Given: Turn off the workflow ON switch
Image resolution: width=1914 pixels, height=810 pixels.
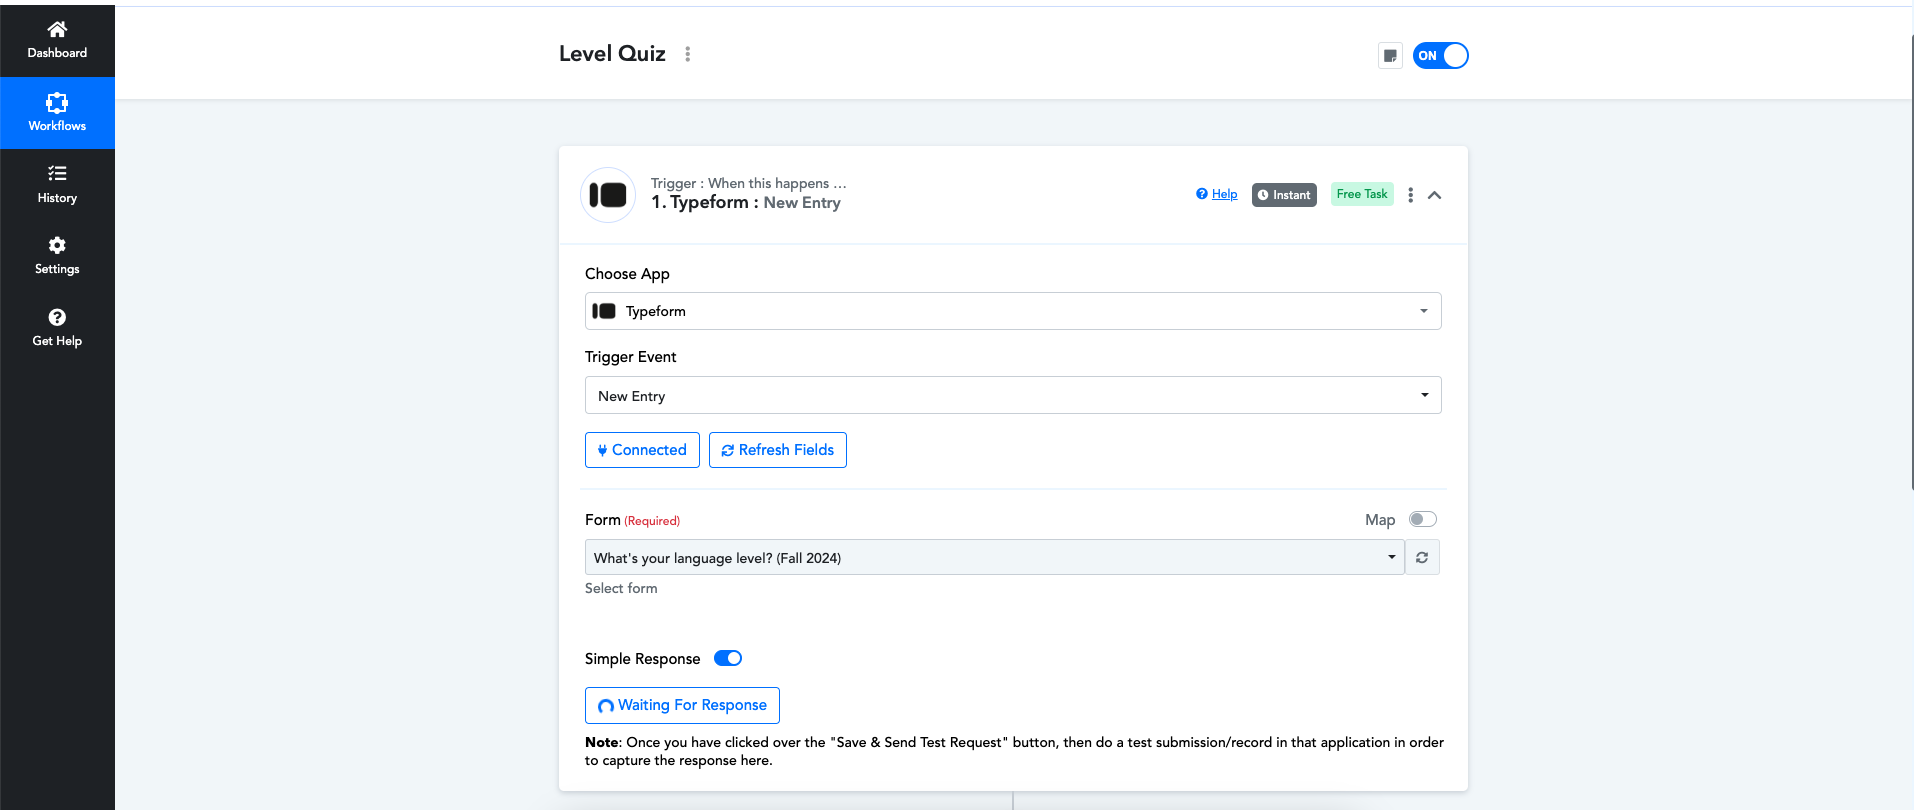Looking at the screenshot, I should [1441, 56].
